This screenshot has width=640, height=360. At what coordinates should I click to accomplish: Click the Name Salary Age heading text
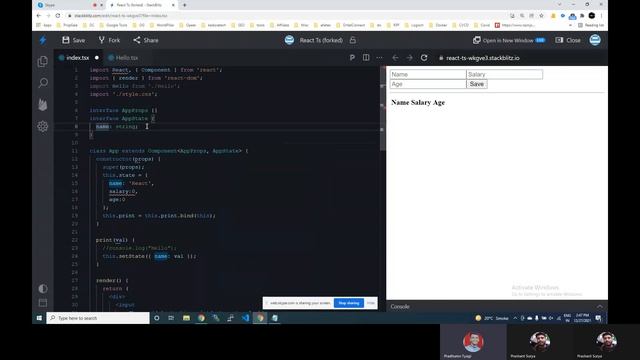tap(418, 102)
